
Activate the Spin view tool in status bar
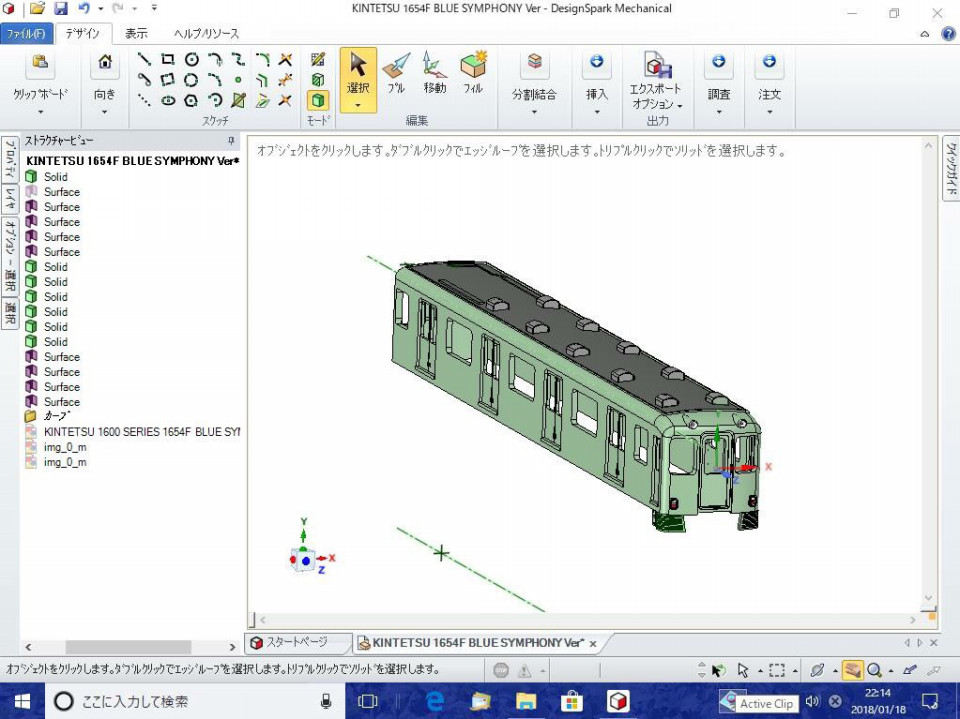[817, 670]
